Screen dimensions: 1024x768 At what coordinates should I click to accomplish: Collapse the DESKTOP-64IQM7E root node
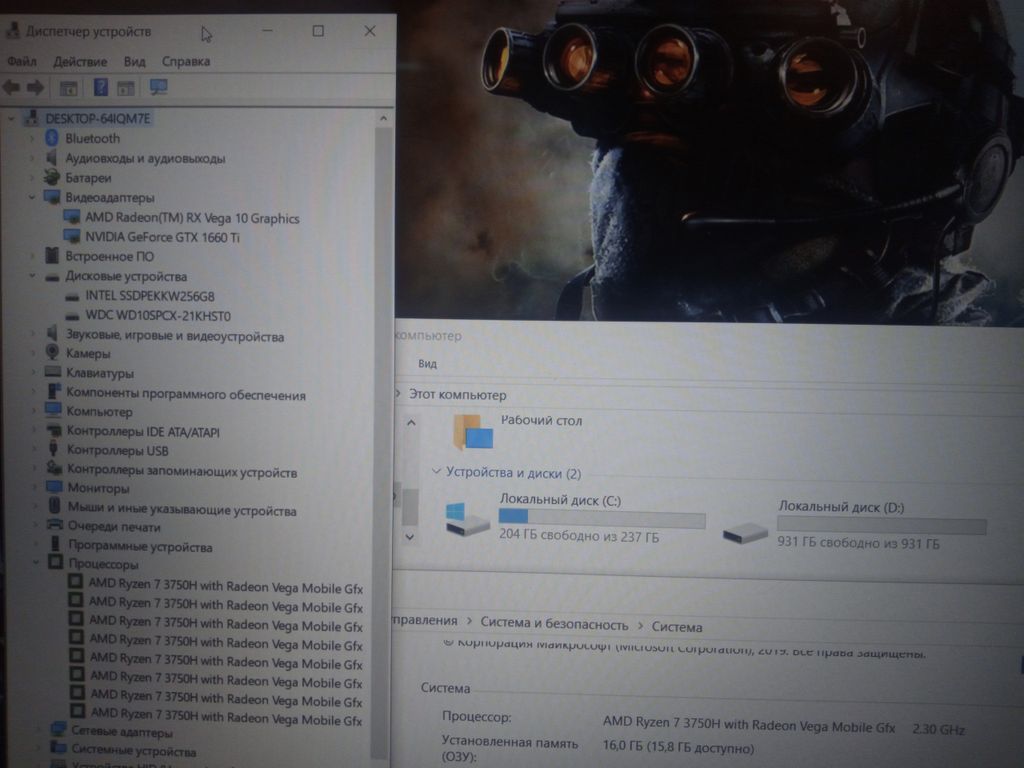click(11, 119)
